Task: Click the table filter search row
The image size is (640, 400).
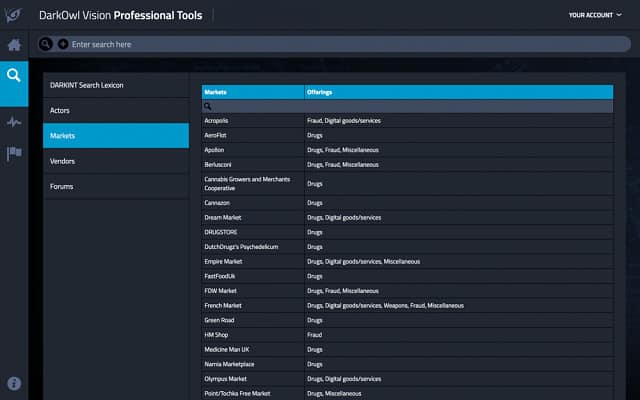Action: click(x=407, y=107)
